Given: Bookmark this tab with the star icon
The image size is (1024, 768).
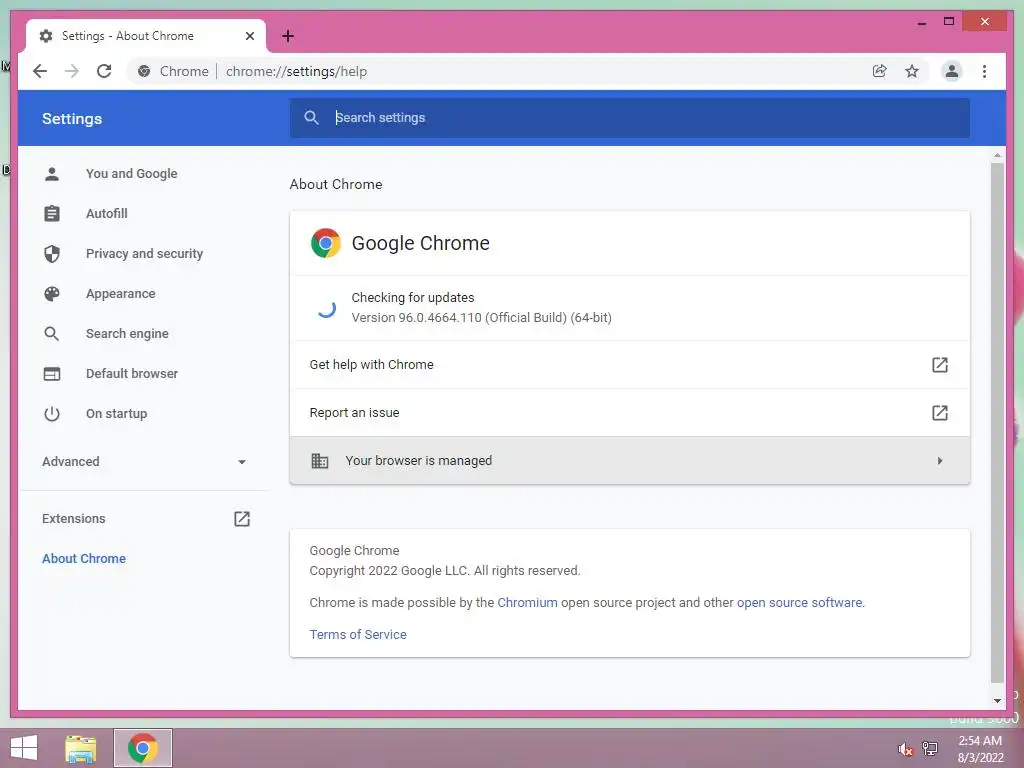Looking at the screenshot, I should click(912, 71).
